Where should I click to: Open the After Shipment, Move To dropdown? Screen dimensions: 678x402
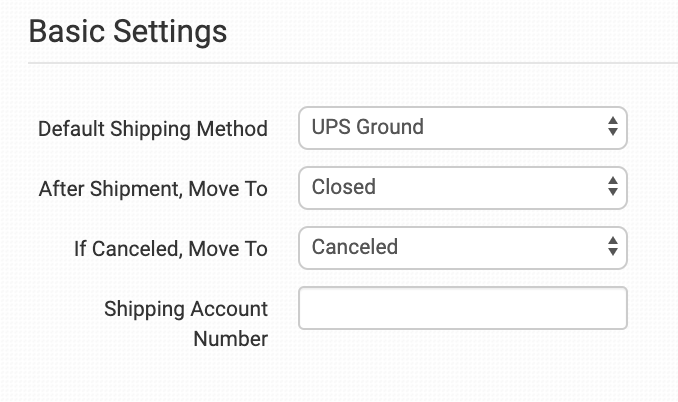tap(462, 187)
